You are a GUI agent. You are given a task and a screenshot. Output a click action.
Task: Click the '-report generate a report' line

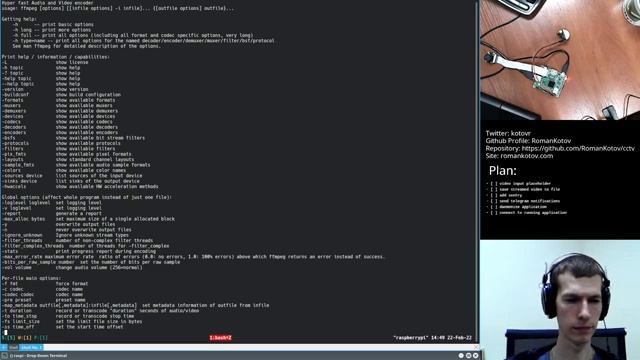tap(50, 213)
